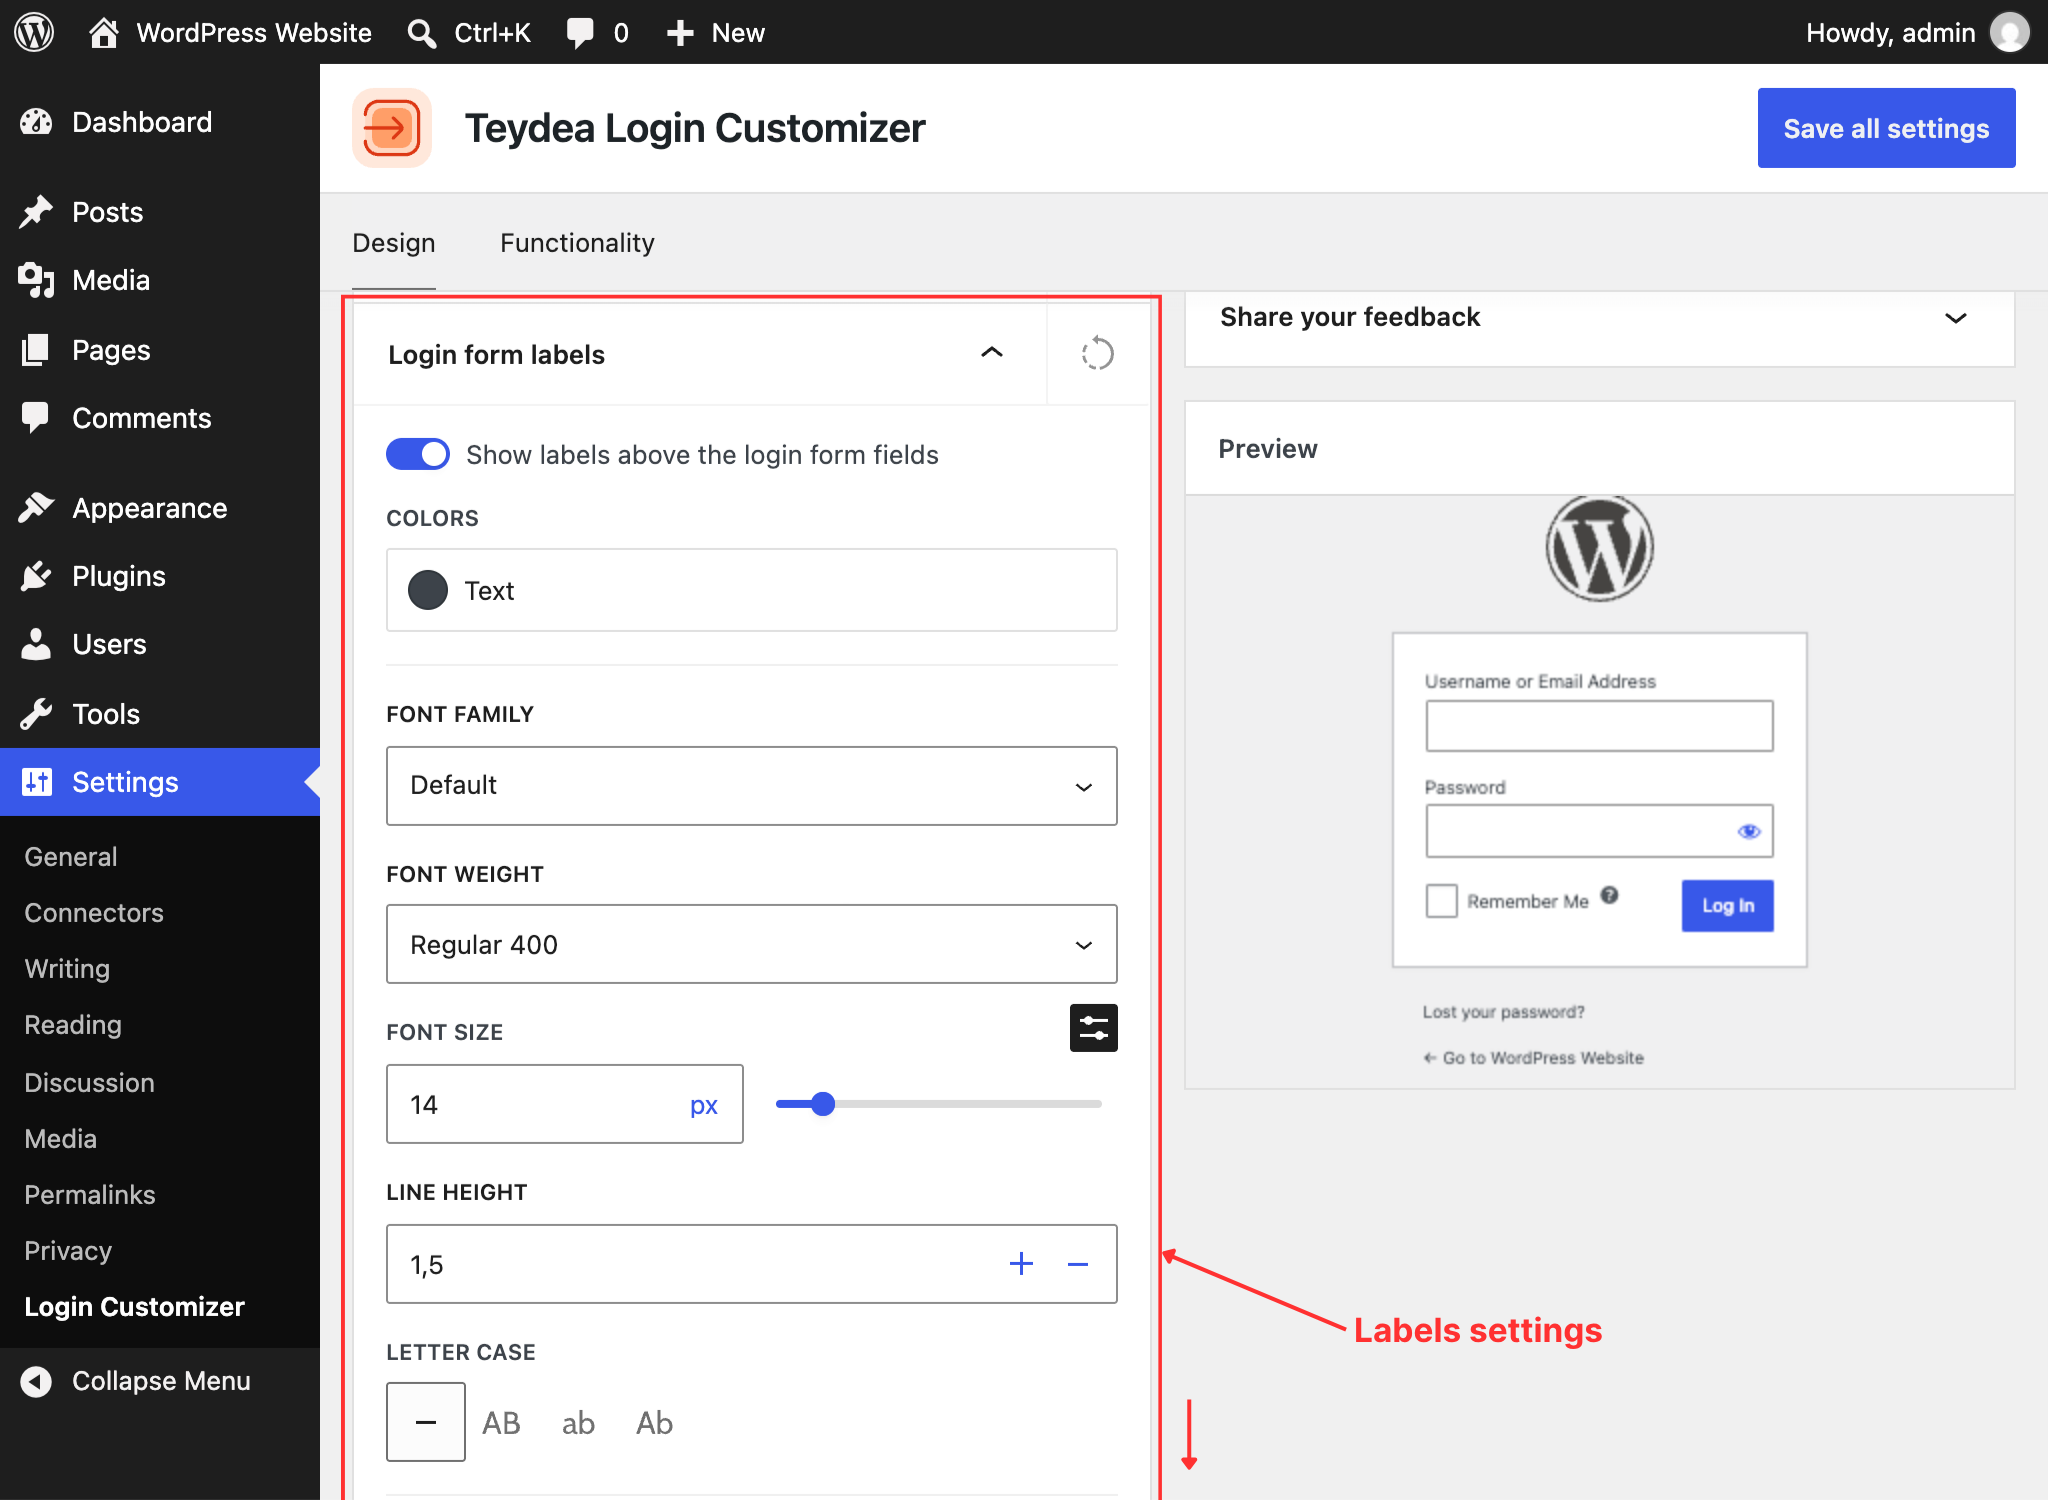2048x1500 pixels.
Task: Open comments bubble in admin bar
Action: pos(580,32)
